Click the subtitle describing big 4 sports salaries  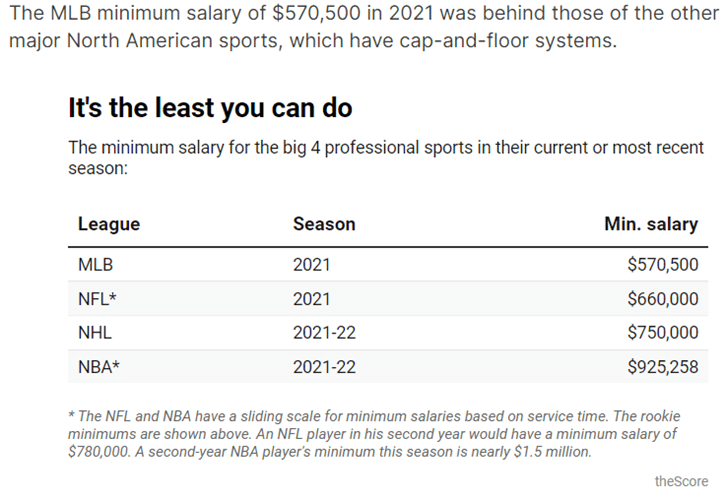pos(385,158)
